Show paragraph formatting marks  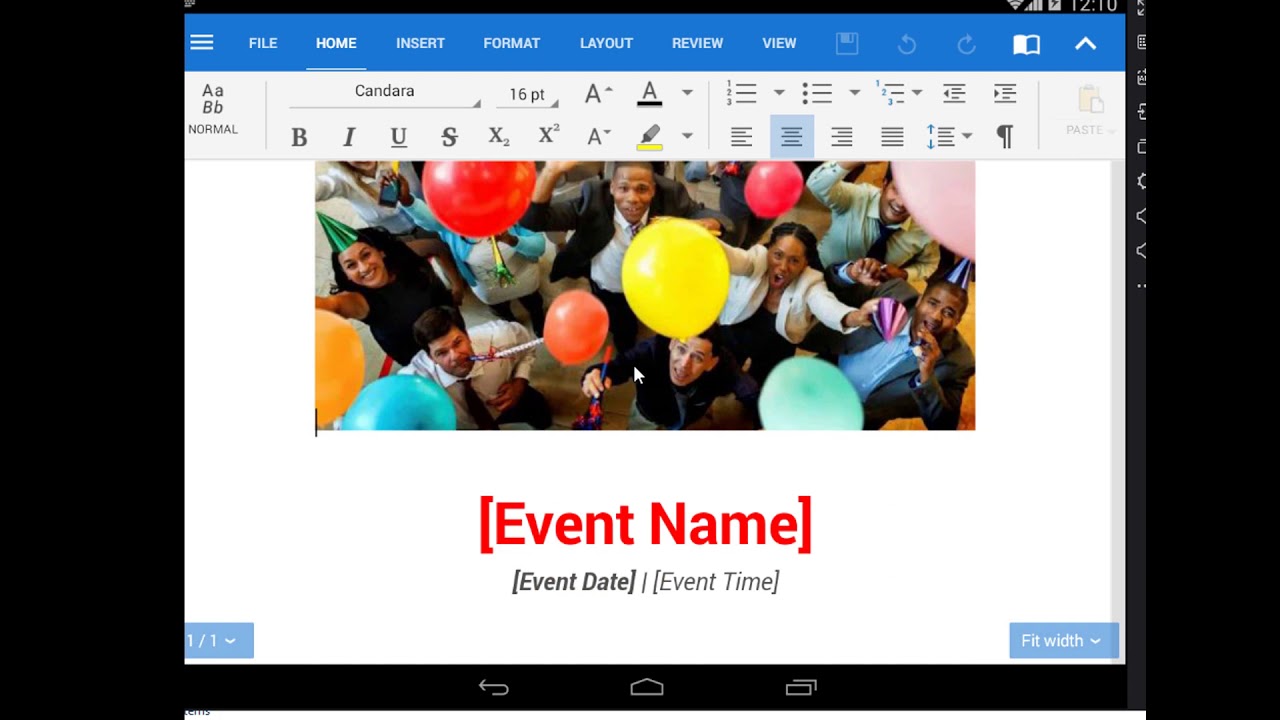[1005, 137]
